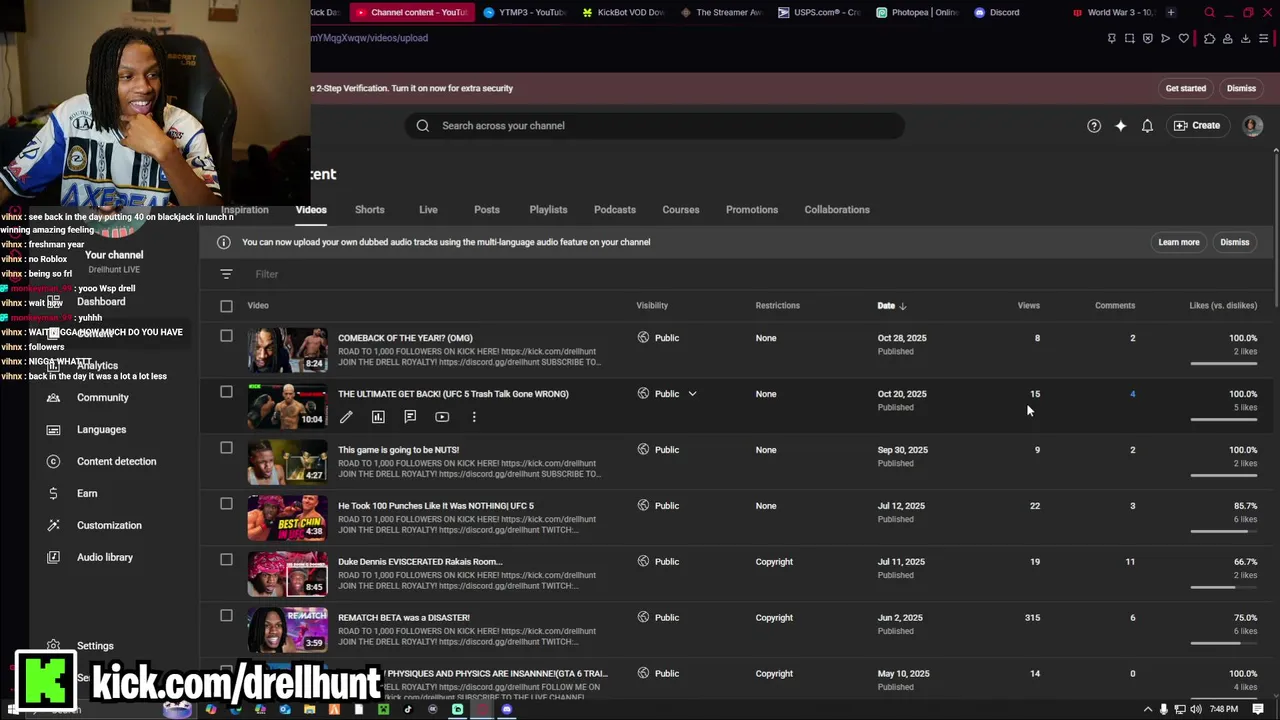View THE ULTIMATE GET BACK on YouTube icon

pos(442,417)
